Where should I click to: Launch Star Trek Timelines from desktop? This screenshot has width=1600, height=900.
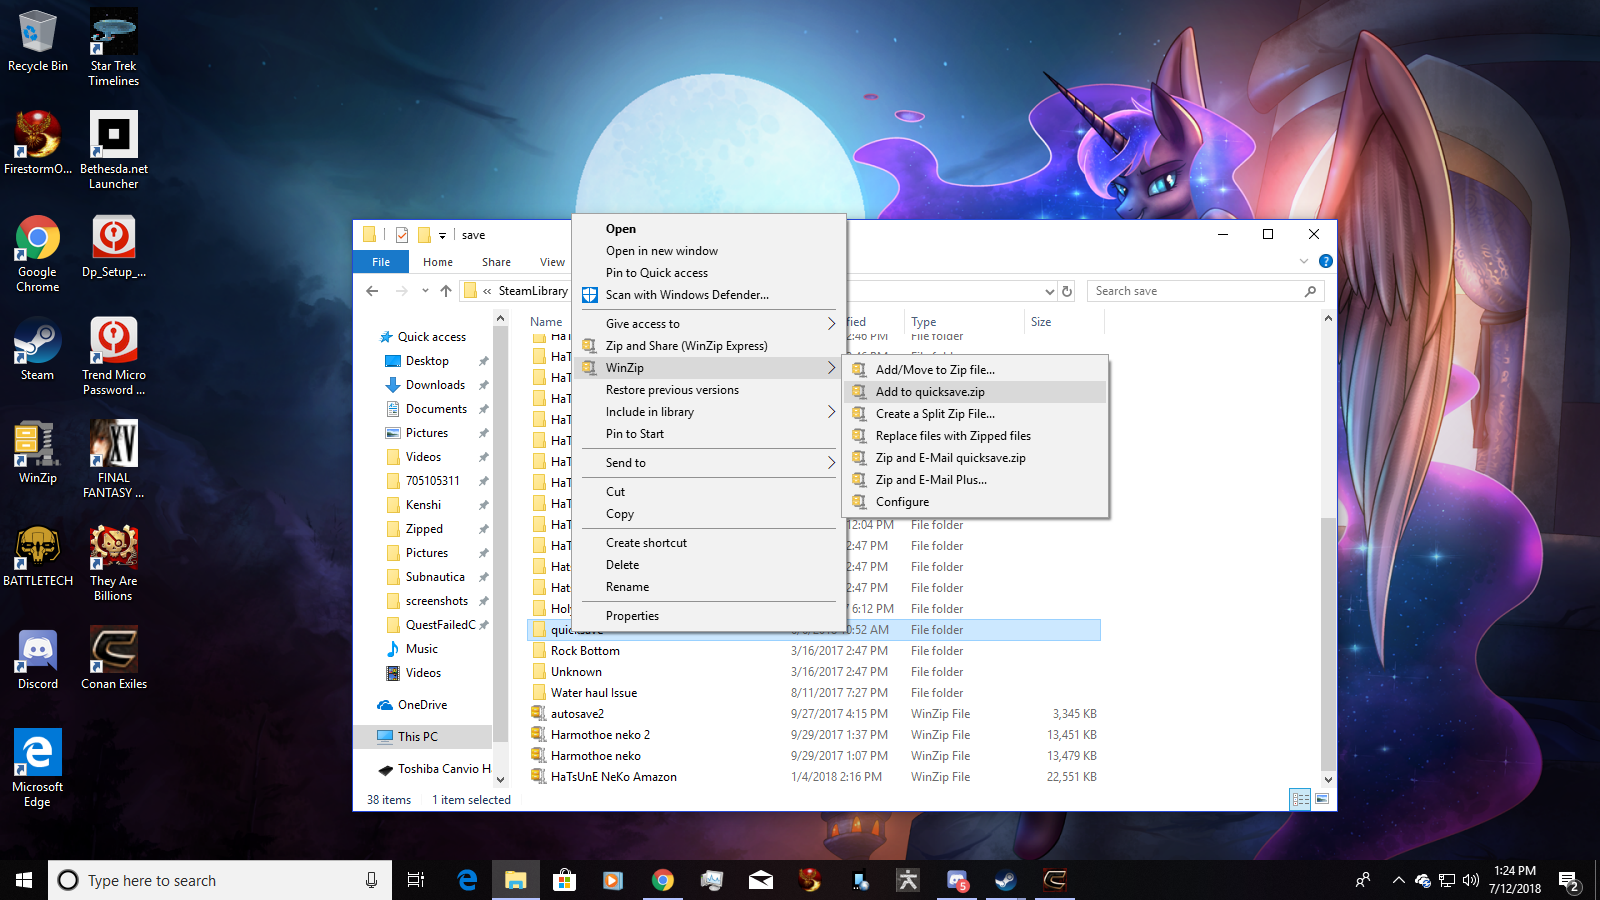pos(114,47)
